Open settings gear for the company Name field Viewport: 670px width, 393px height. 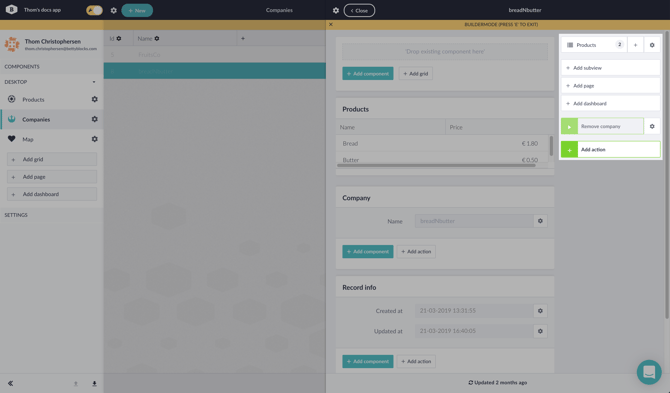click(x=540, y=221)
